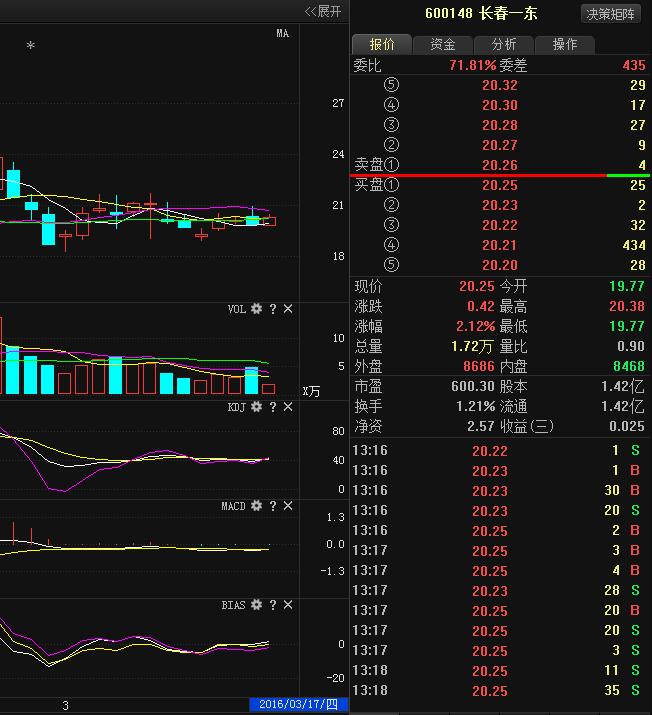Open VOL indicator settings gear
652x715 pixels.
tap(257, 309)
